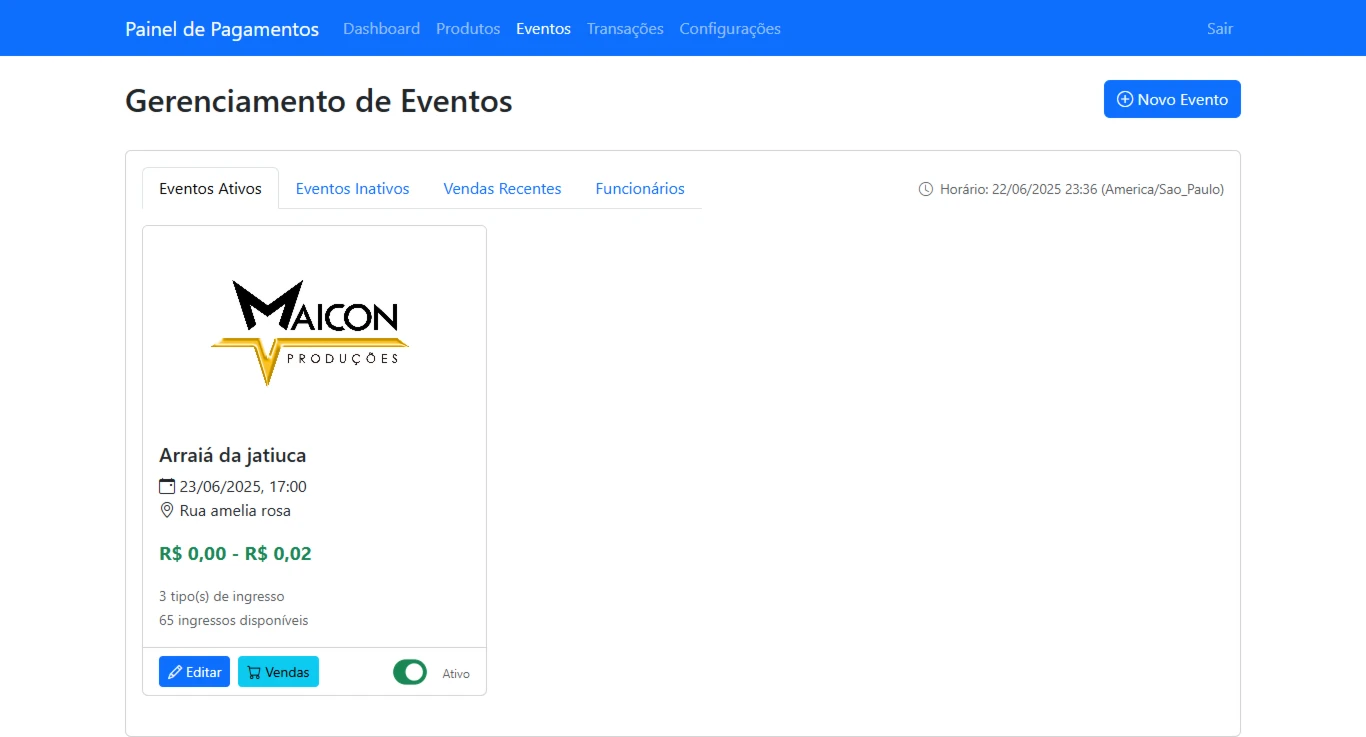Screen dimensions: 1366x737
Task: Click the clock icon next to Horário
Action: tap(926, 189)
